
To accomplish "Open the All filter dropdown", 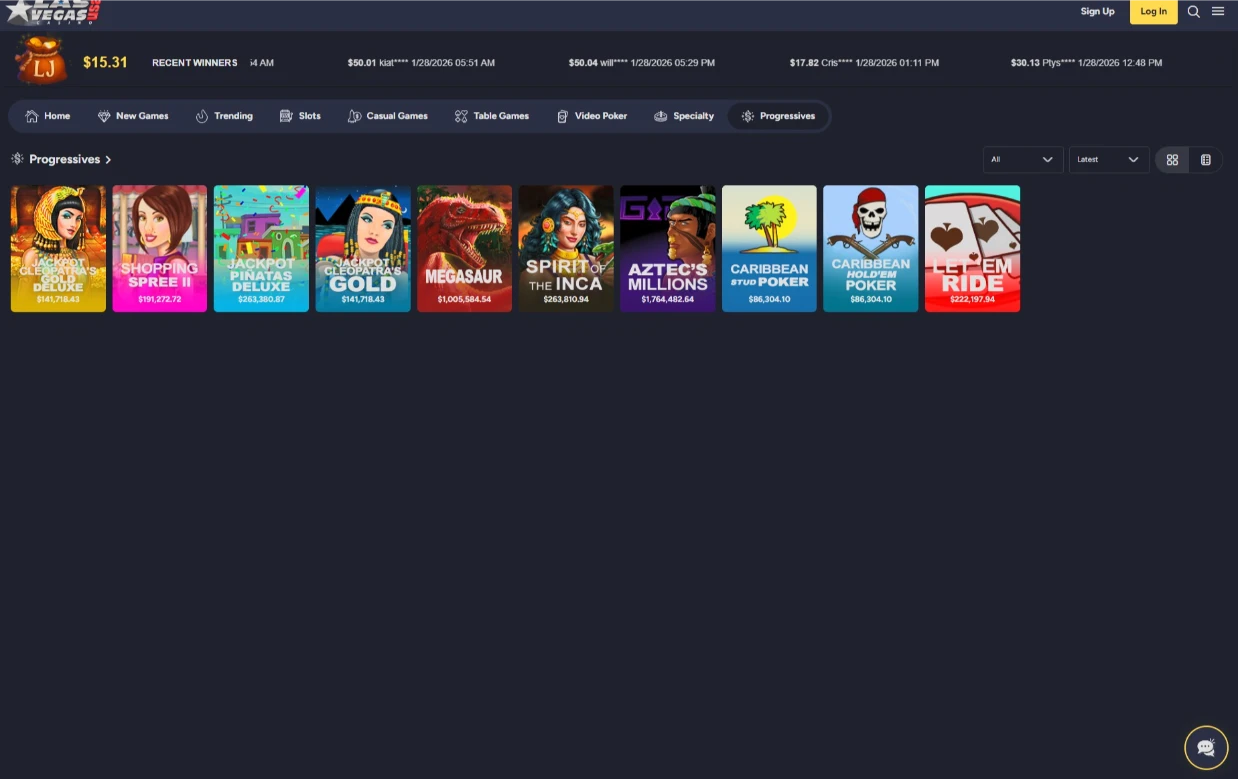I will pyautogui.click(x=1022, y=160).
